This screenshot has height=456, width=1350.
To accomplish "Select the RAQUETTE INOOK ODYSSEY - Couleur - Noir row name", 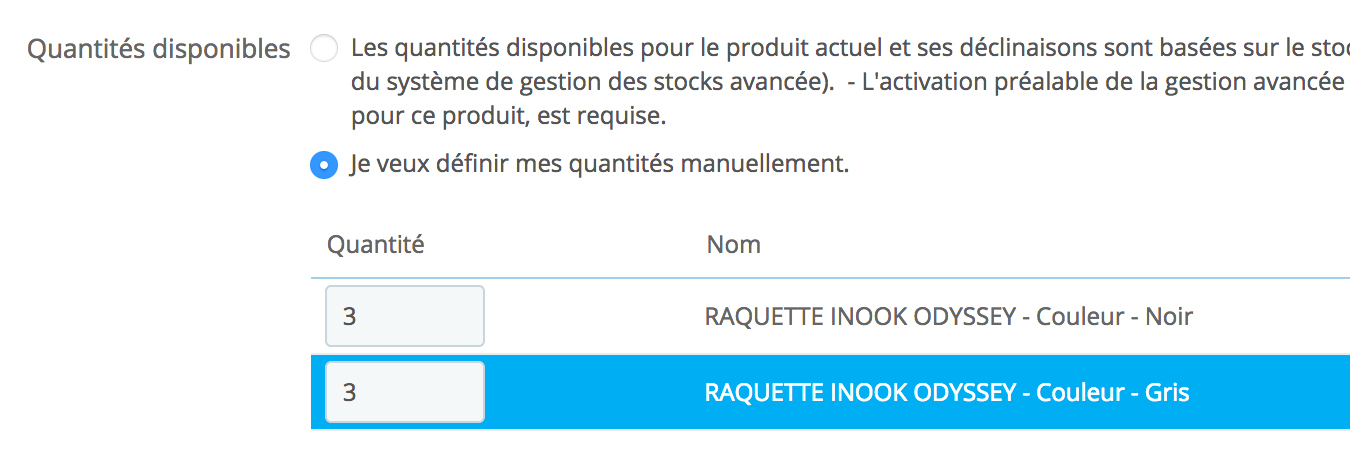I will click(x=948, y=317).
